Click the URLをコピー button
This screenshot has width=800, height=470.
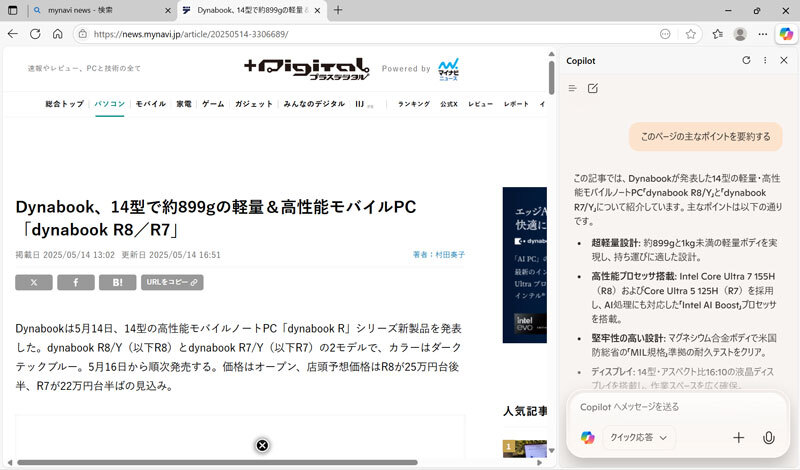point(172,282)
